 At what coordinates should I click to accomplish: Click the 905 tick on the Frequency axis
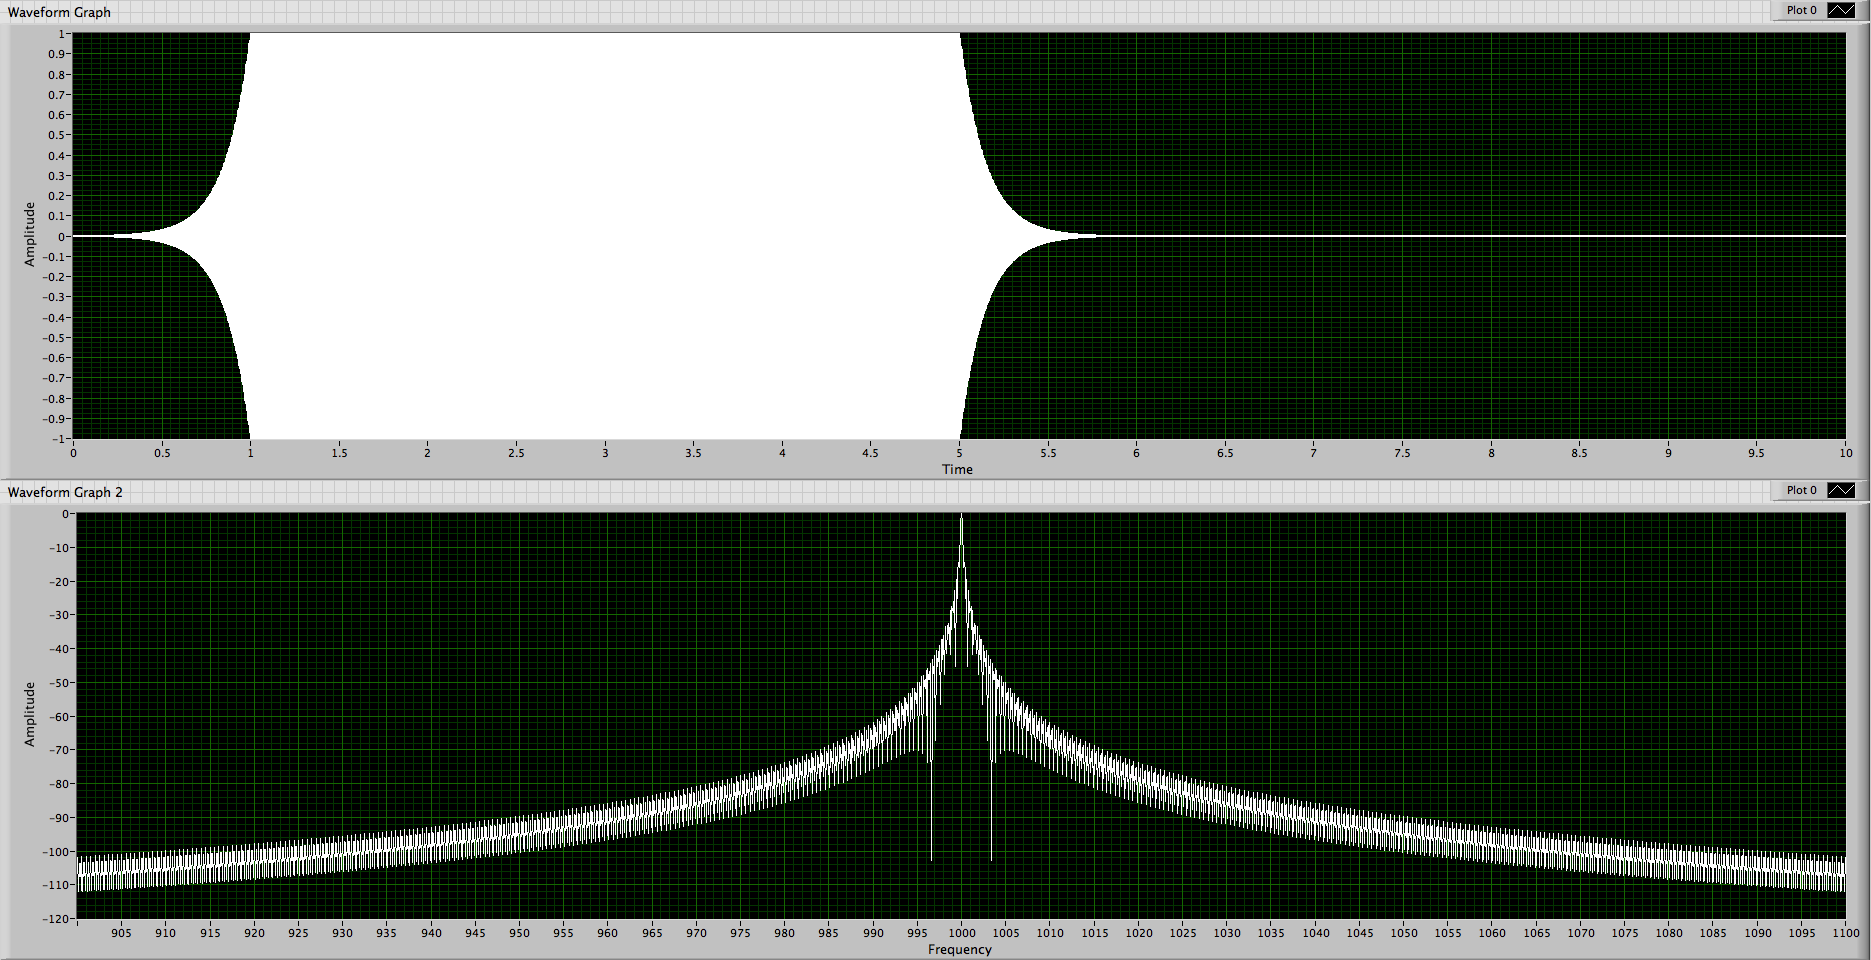(121, 933)
